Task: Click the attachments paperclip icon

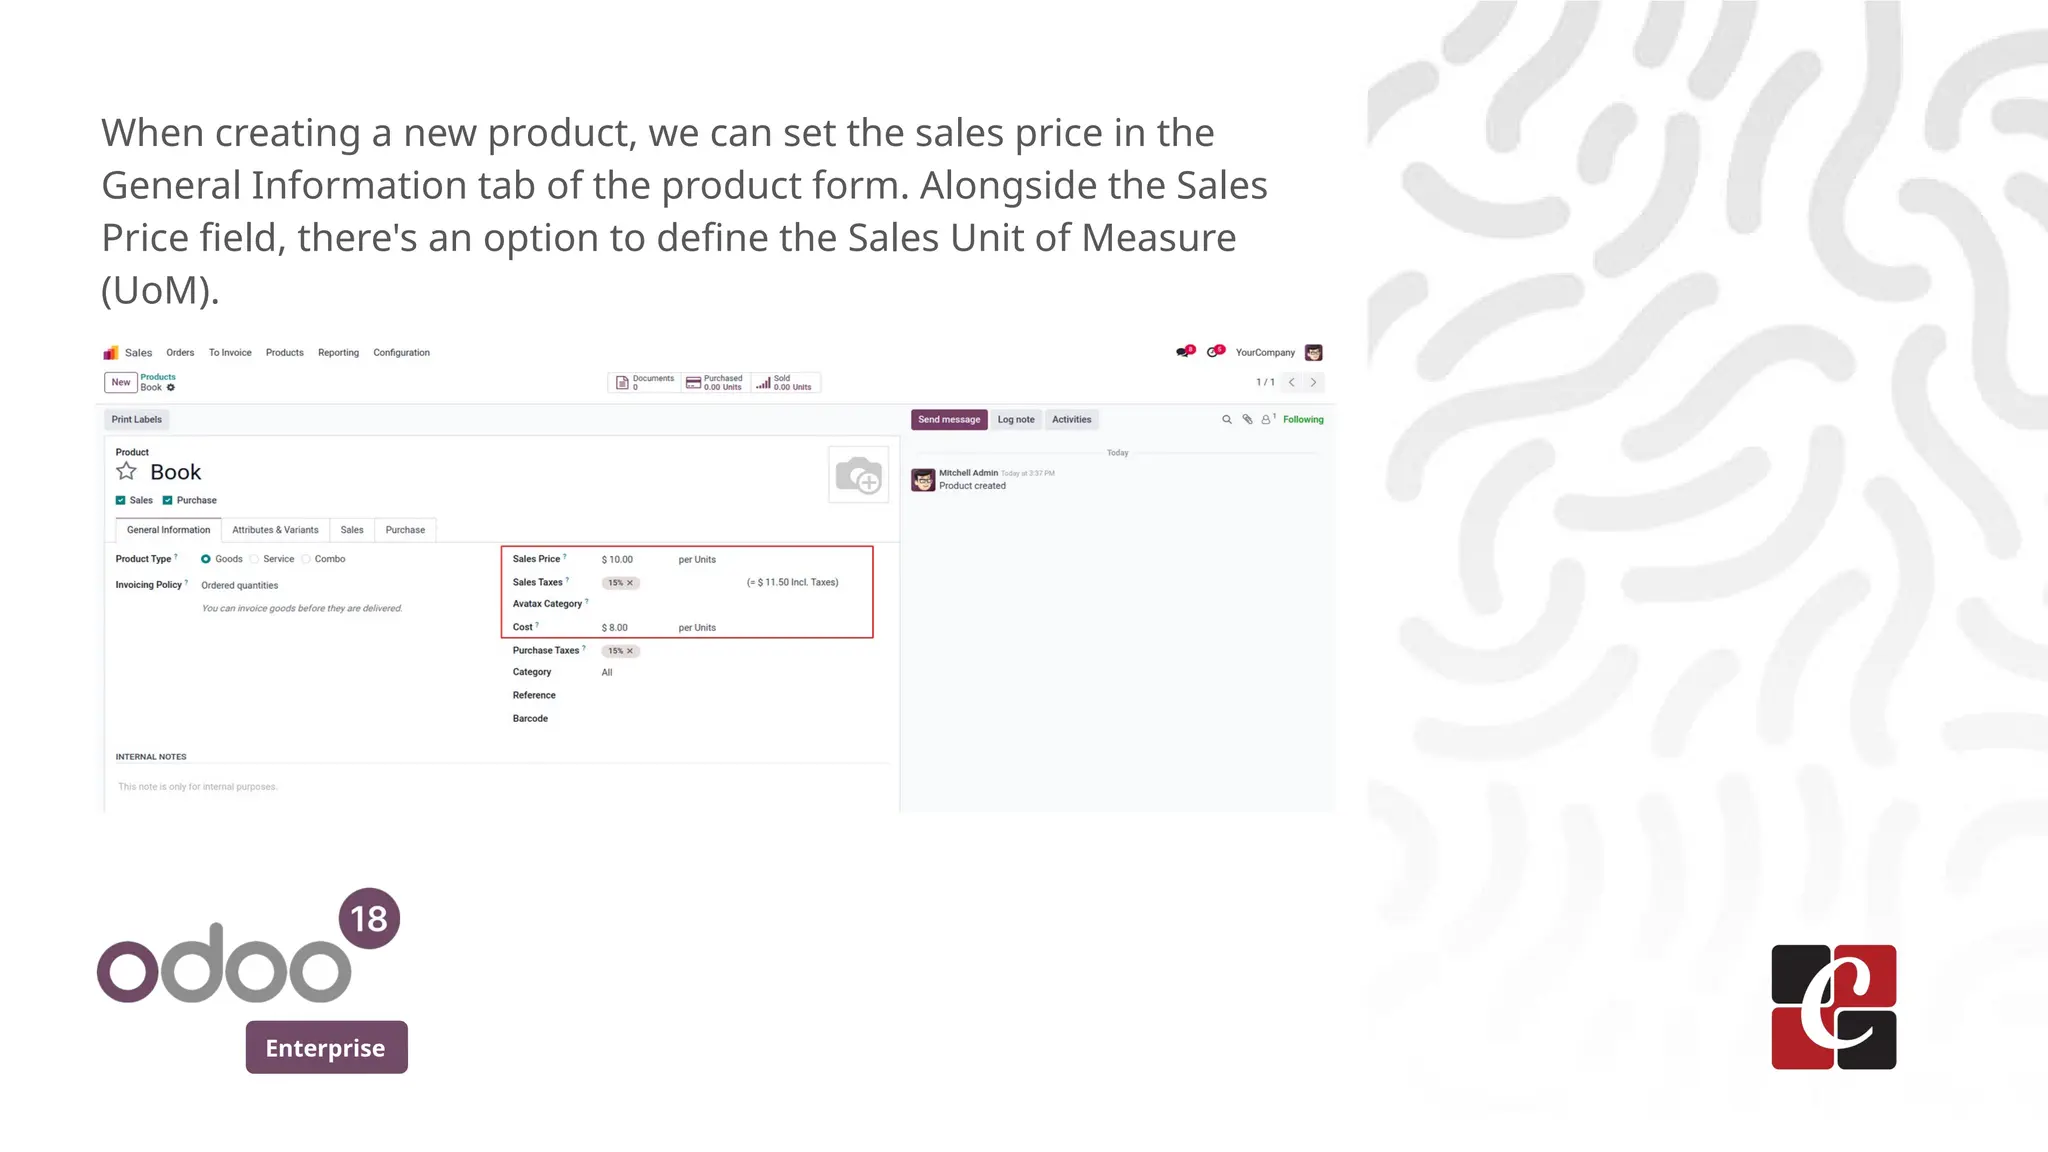Action: [1247, 420]
